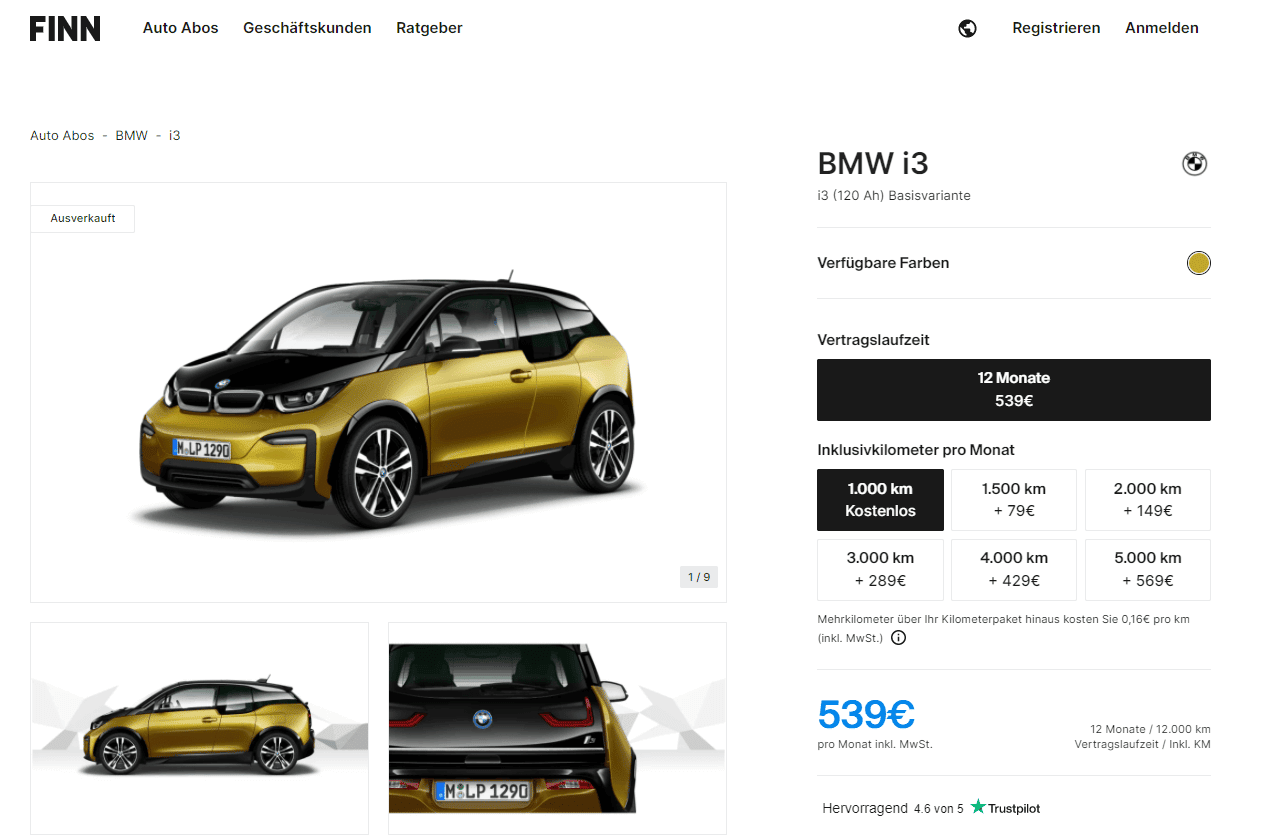The width and height of the screenshot is (1280, 836).
Task: Choose the 1.500 km + 79€ option
Action: pos(1014,500)
